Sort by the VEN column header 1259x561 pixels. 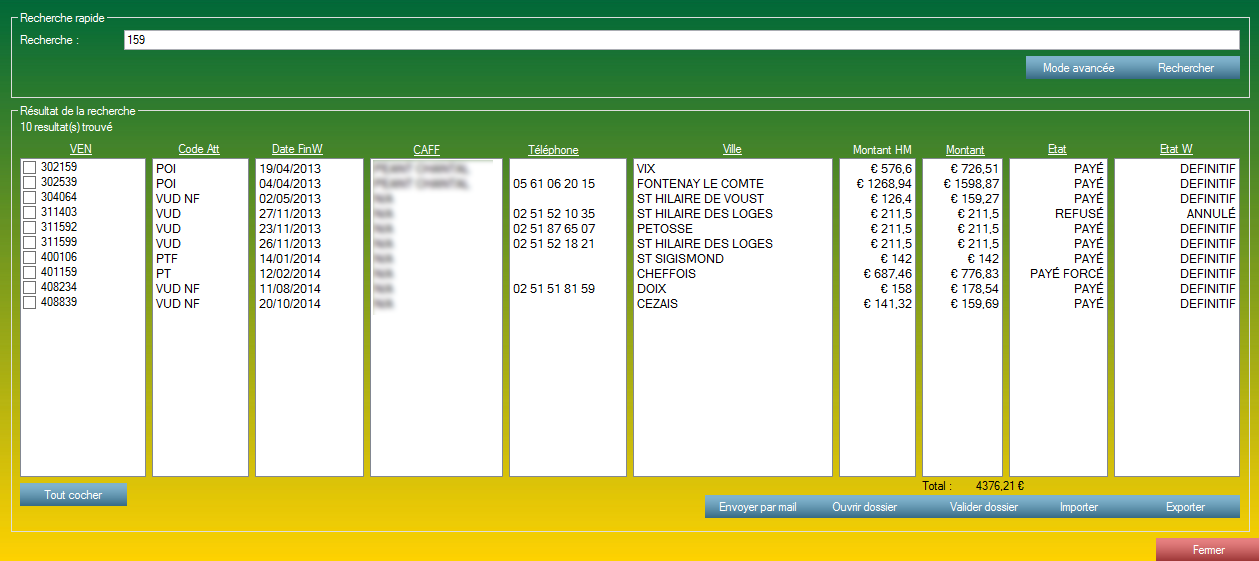pos(81,150)
